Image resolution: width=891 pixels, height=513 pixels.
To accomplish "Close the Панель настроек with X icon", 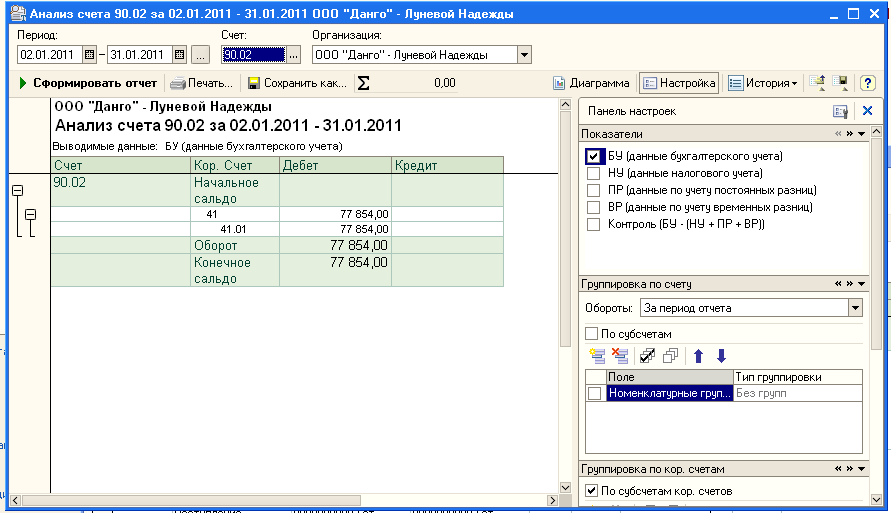I will pos(867,111).
